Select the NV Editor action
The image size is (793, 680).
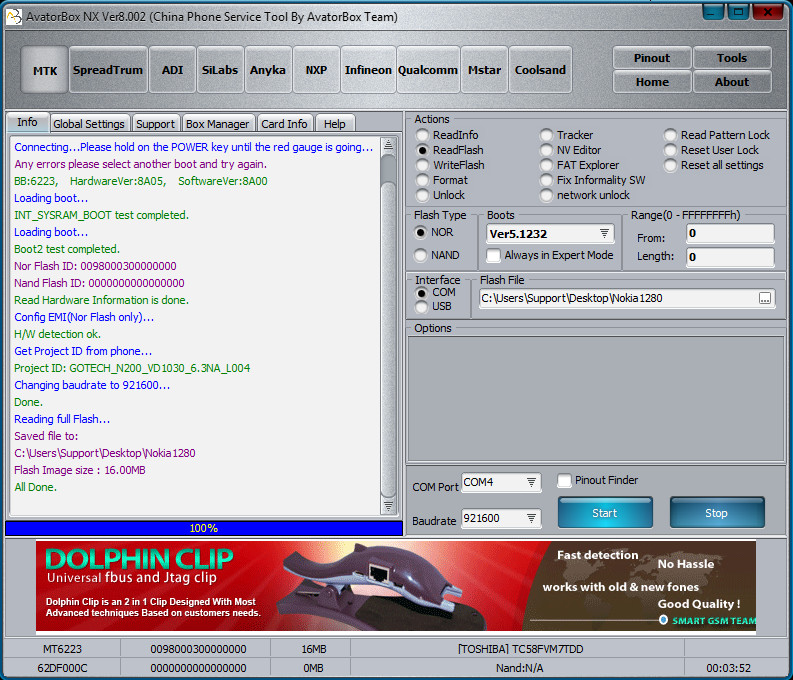571,150
